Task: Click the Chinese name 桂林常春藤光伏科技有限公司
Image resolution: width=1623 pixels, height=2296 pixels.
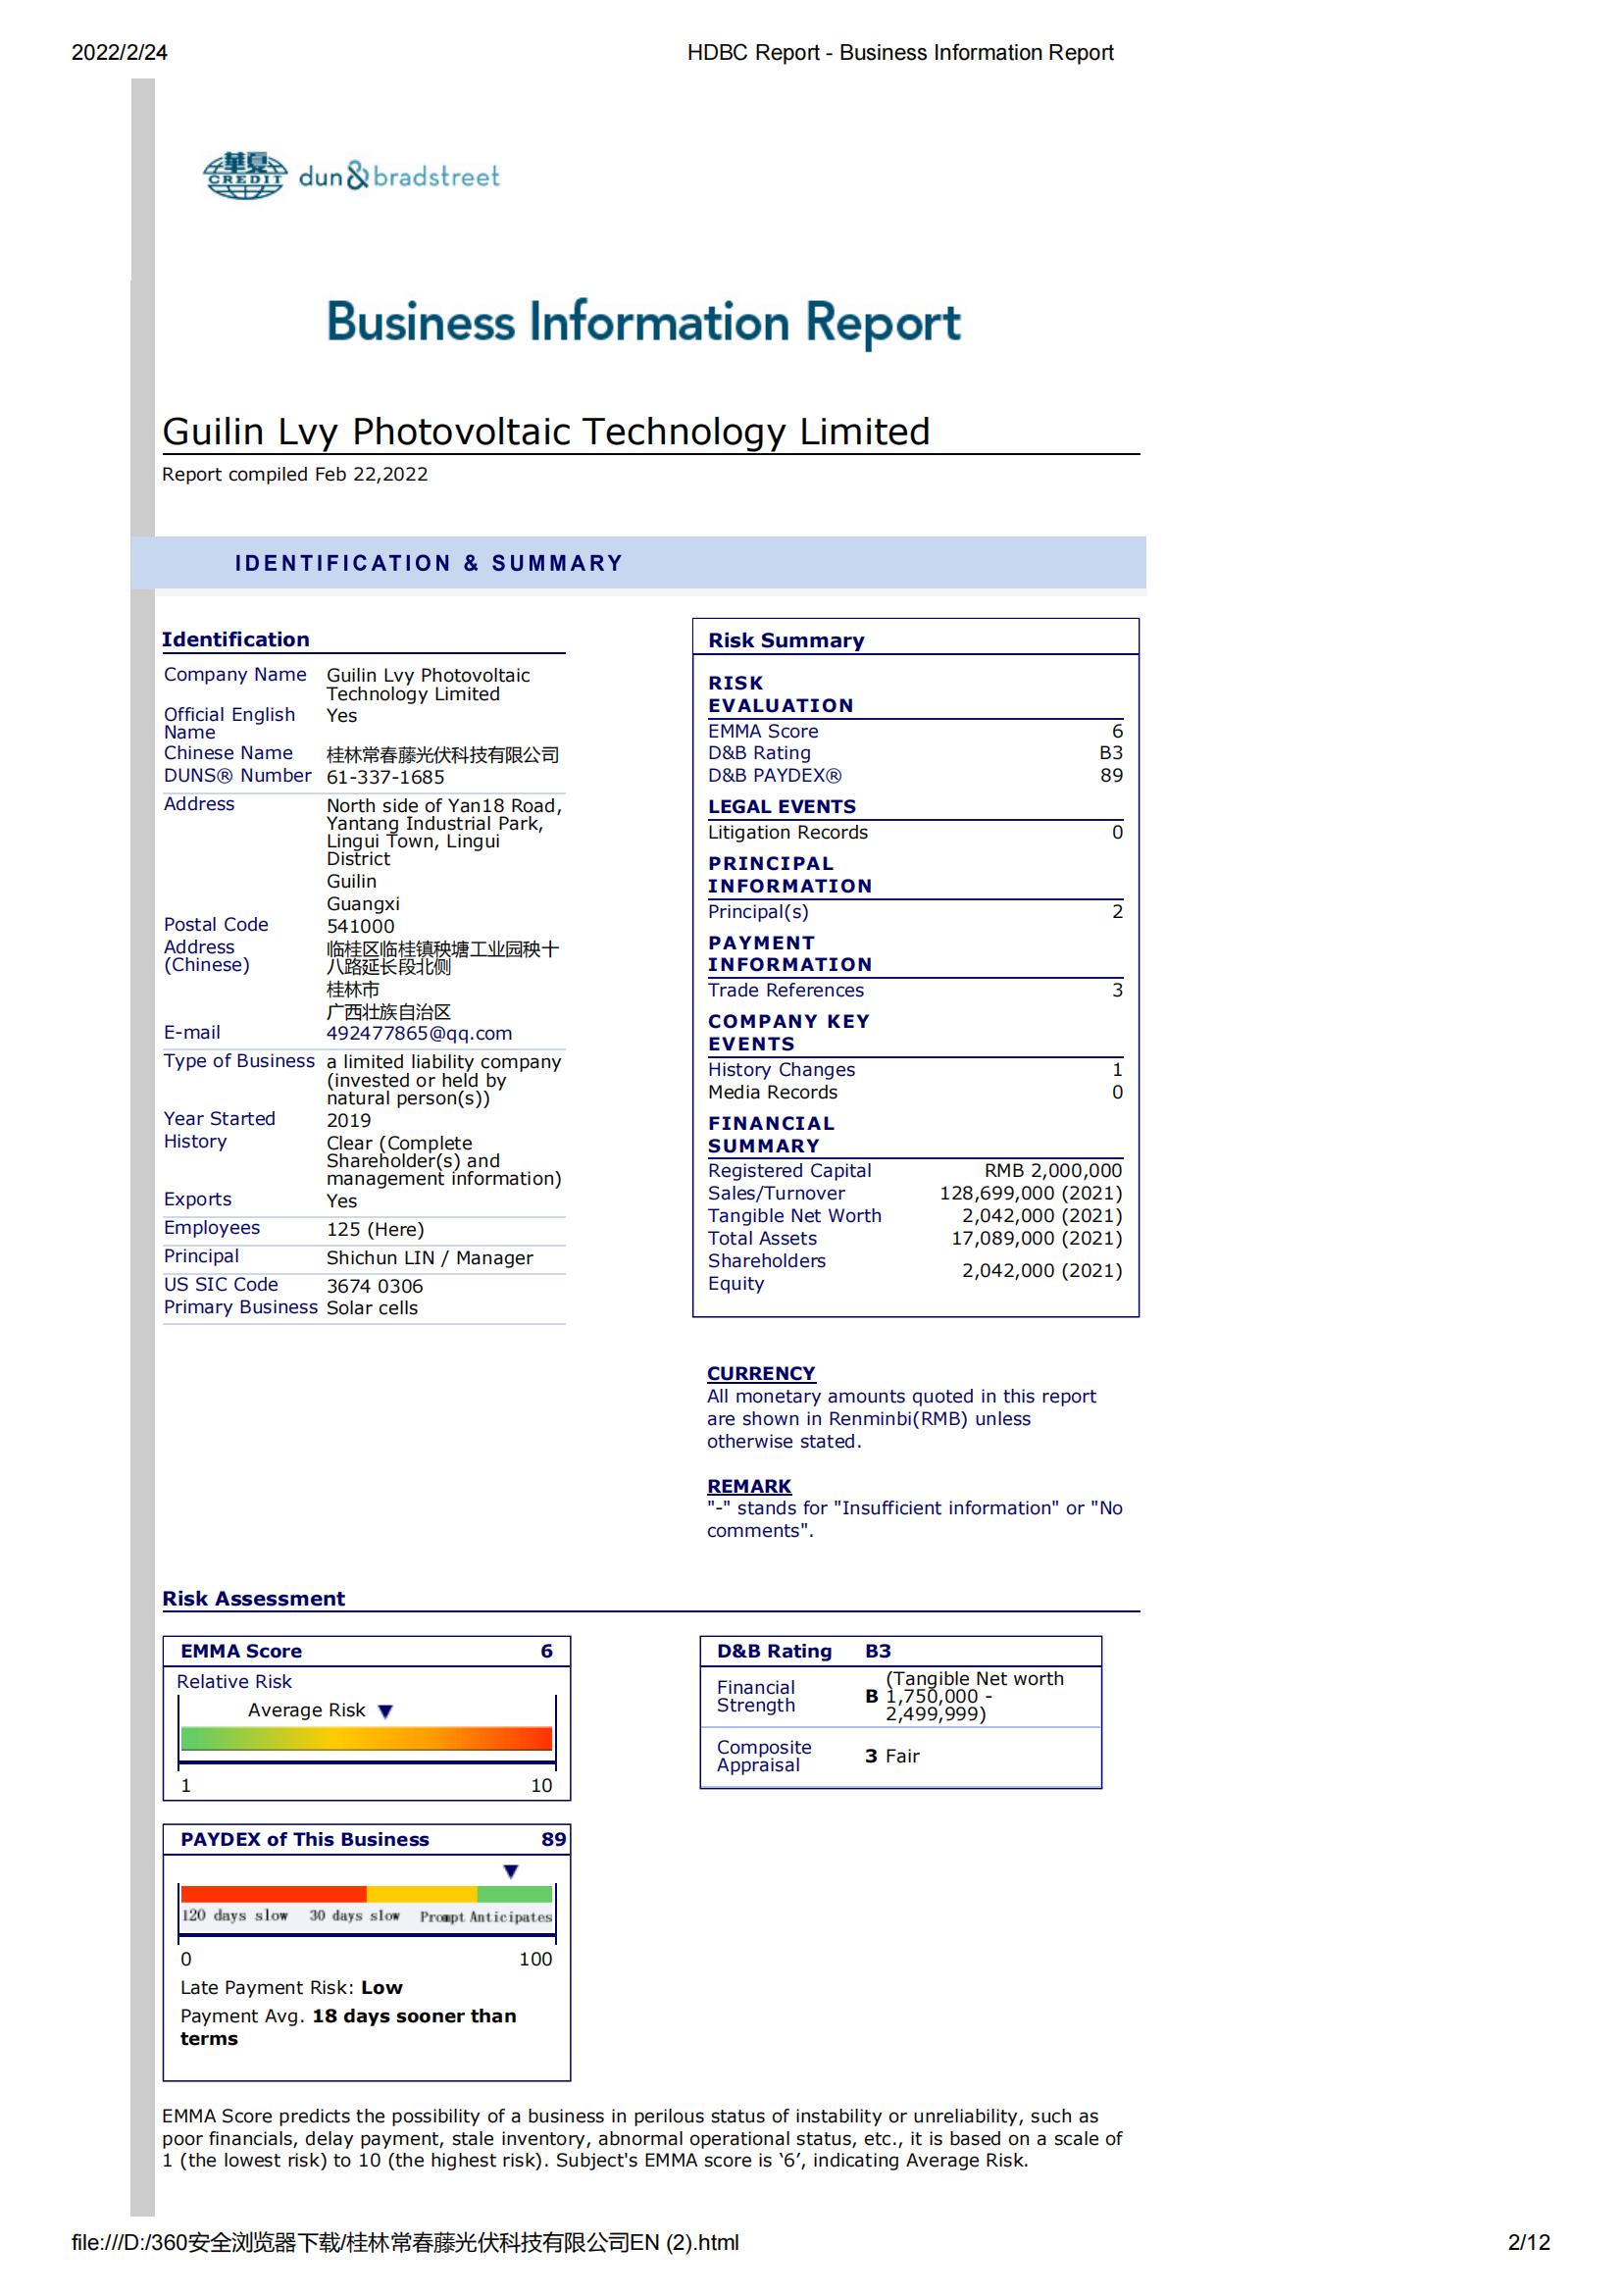Action: tap(442, 755)
